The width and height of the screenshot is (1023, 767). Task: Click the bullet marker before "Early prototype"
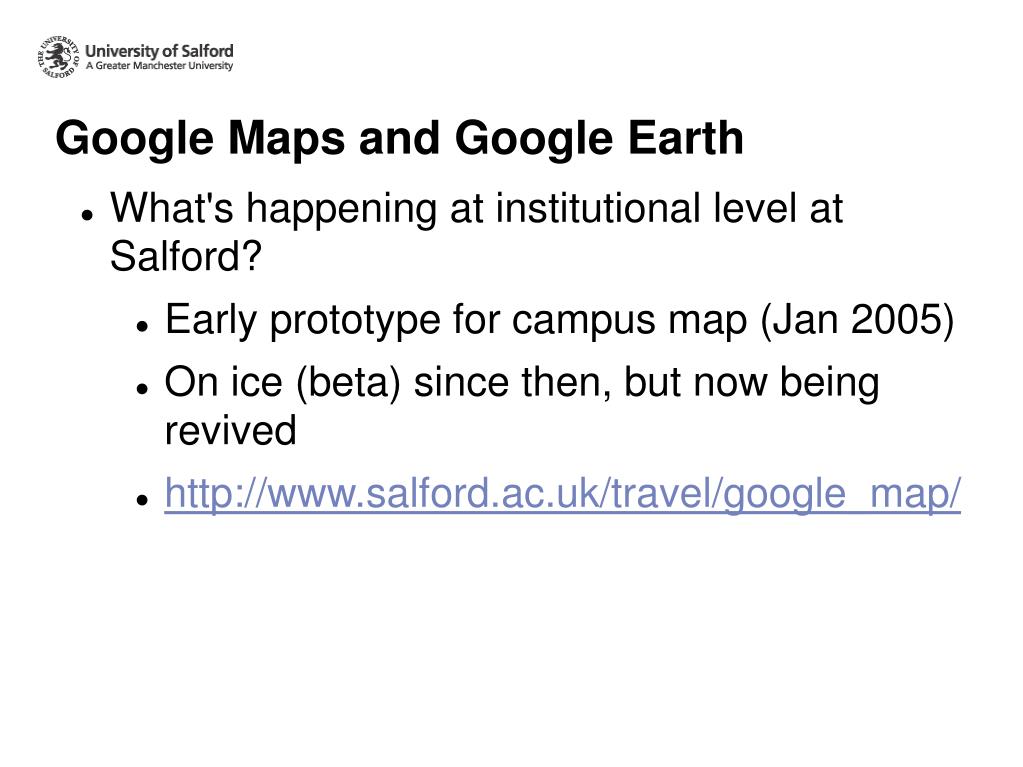click(142, 325)
